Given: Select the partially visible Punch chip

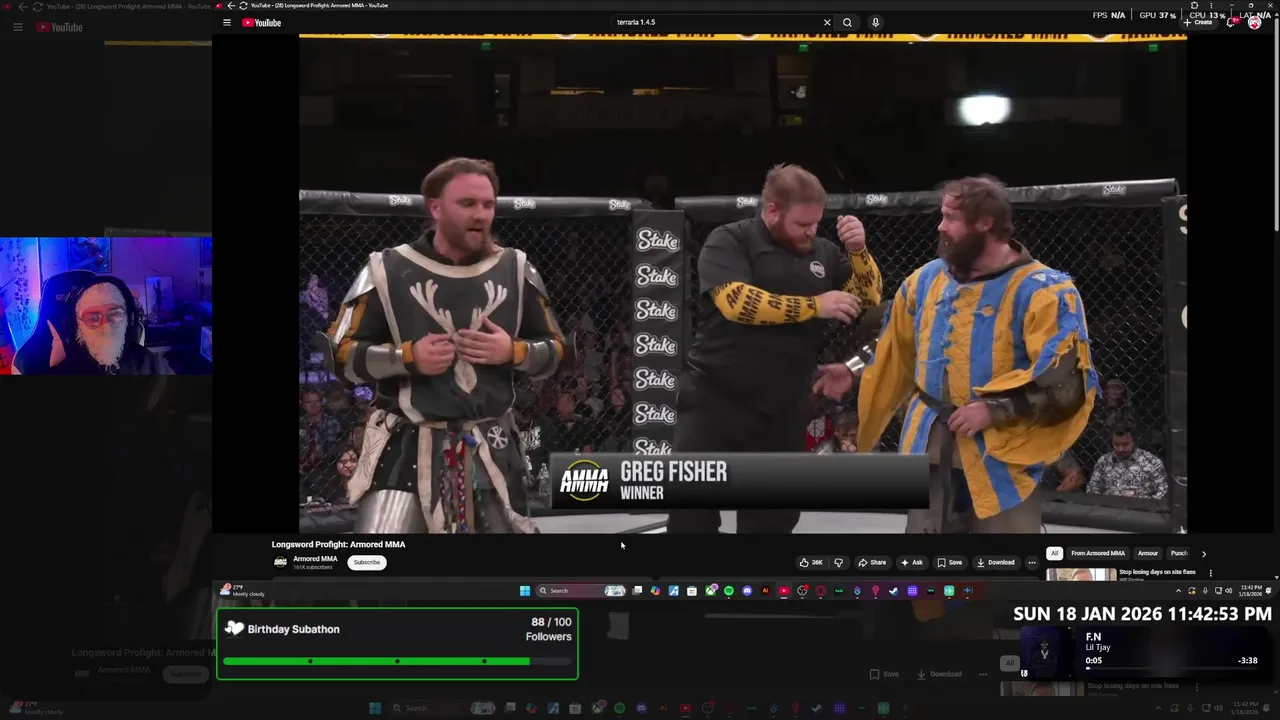Looking at the screenshot, I should click(x=1179, y=553).
